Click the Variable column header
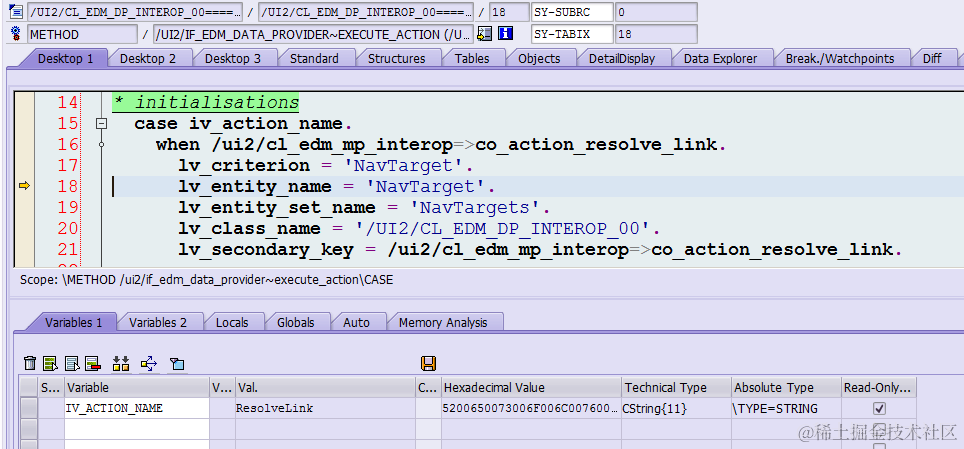 136,387
